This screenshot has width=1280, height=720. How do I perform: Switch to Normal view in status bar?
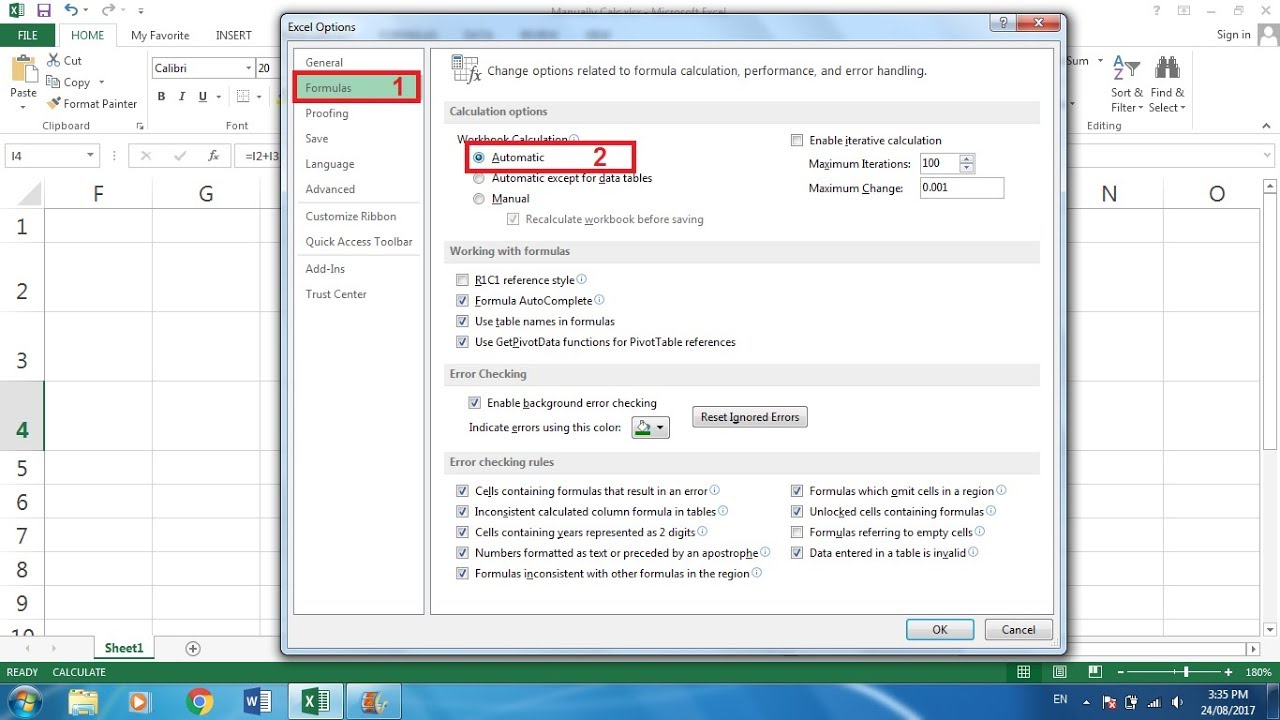(1024, 672)
